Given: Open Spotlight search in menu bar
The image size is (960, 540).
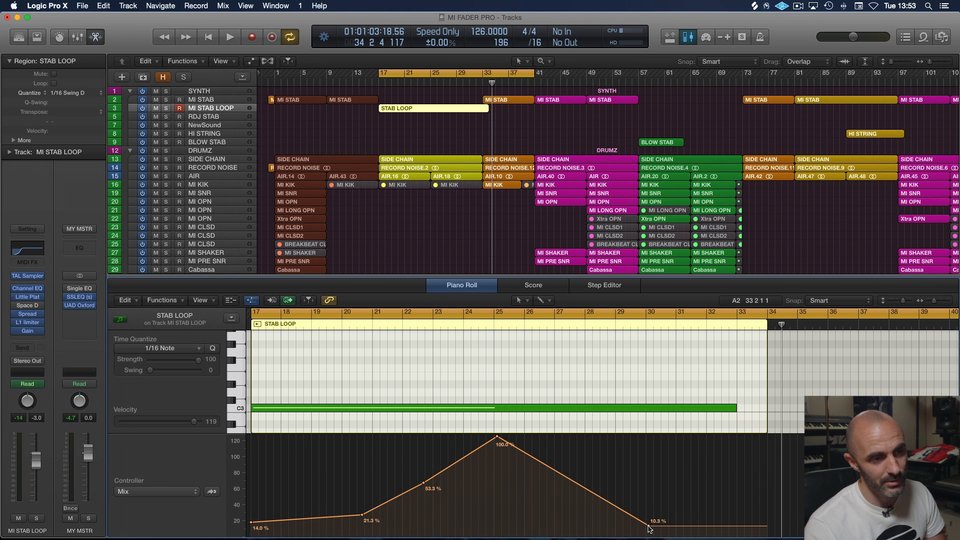Looking at the screenshot, I should coord(928,6).
